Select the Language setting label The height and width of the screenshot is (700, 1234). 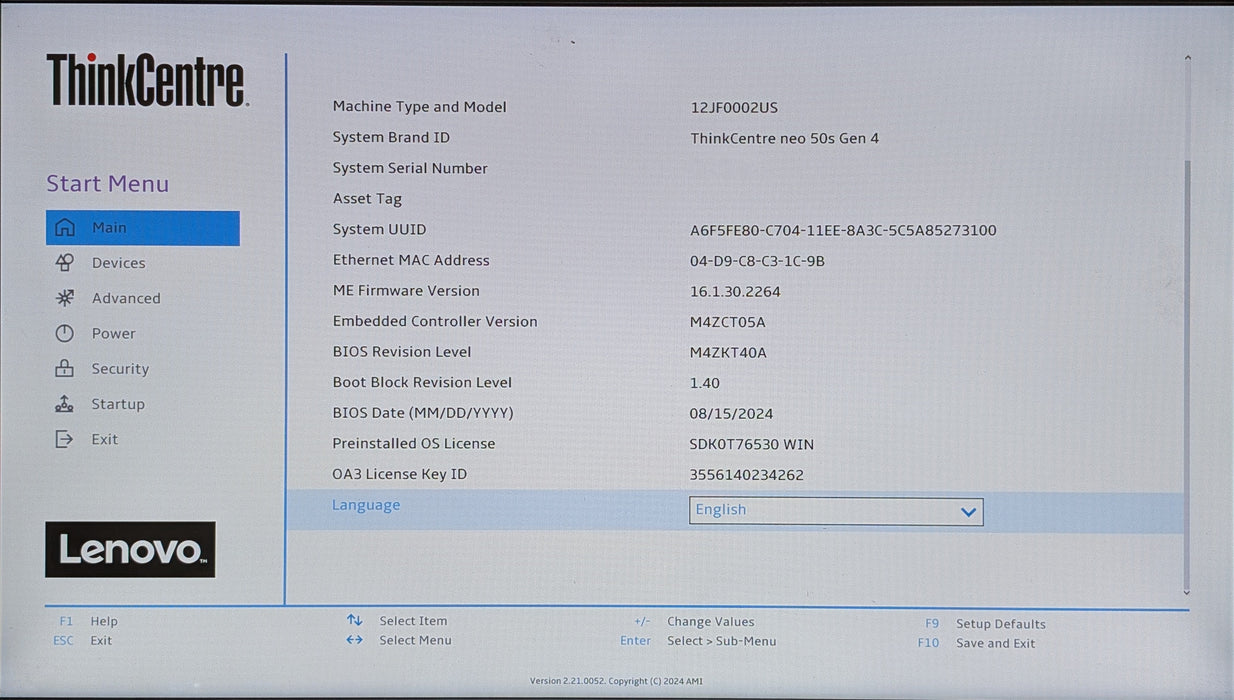pos(366,505)
